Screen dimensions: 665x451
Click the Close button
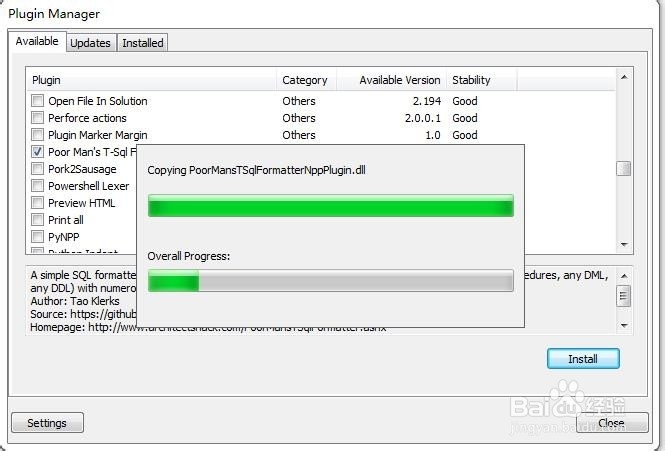point(612,423)
